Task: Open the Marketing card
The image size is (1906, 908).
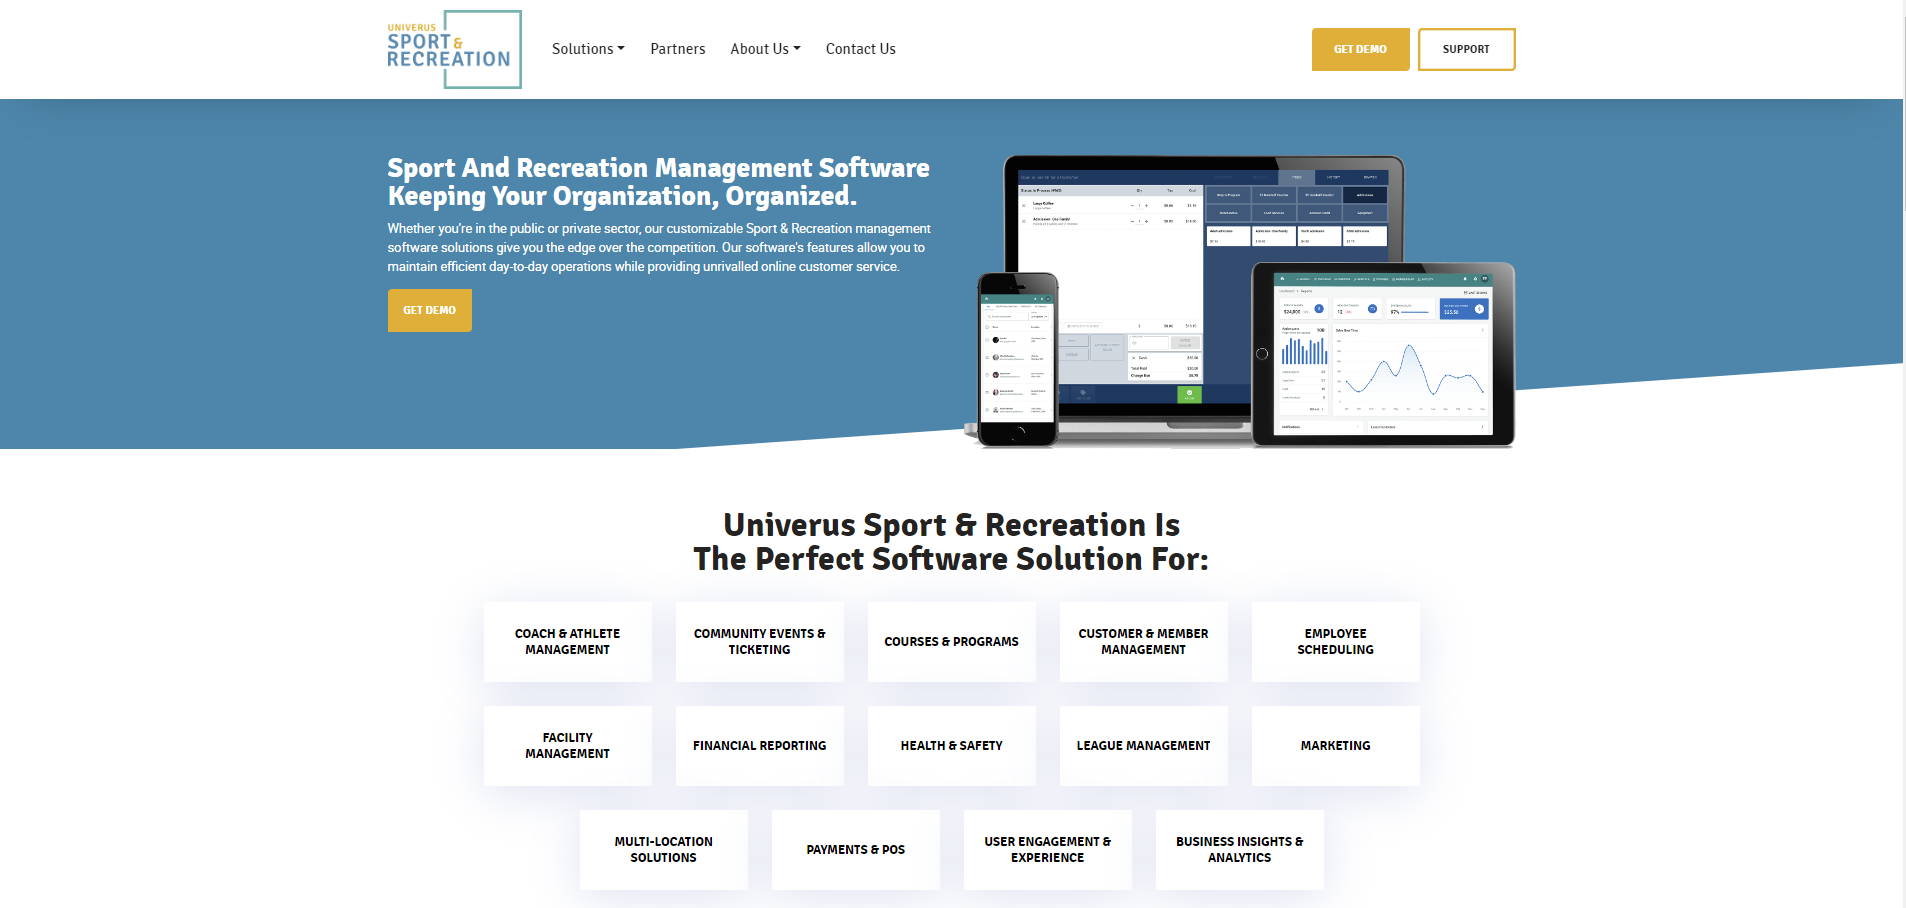Action: [1336, 746]
